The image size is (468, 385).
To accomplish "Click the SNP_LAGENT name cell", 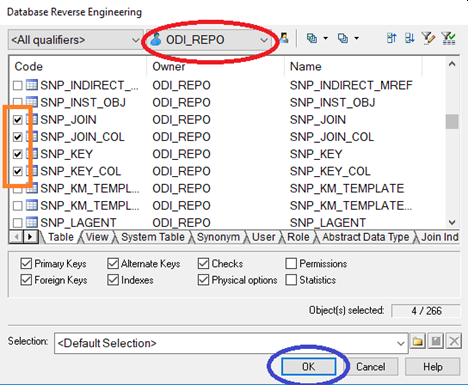I will (x=328, y=223).
